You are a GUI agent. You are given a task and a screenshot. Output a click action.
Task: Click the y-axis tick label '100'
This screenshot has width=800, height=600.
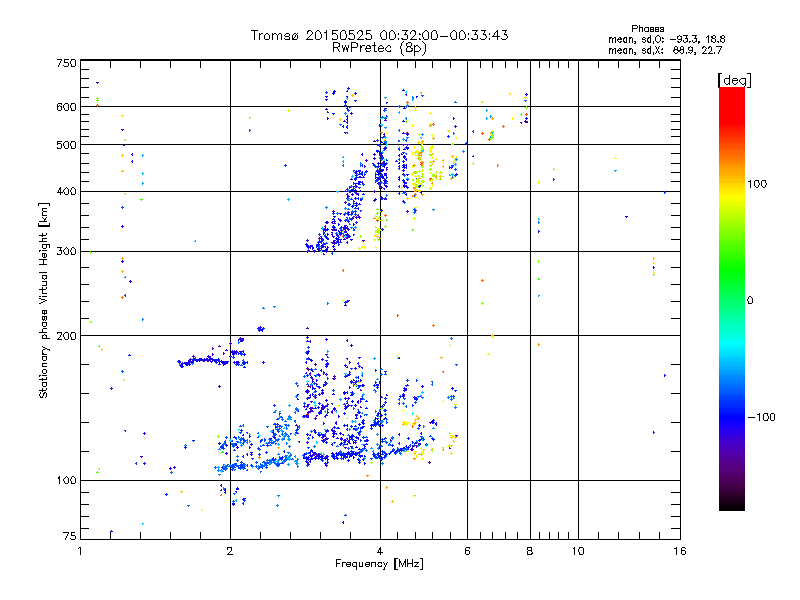66,481
